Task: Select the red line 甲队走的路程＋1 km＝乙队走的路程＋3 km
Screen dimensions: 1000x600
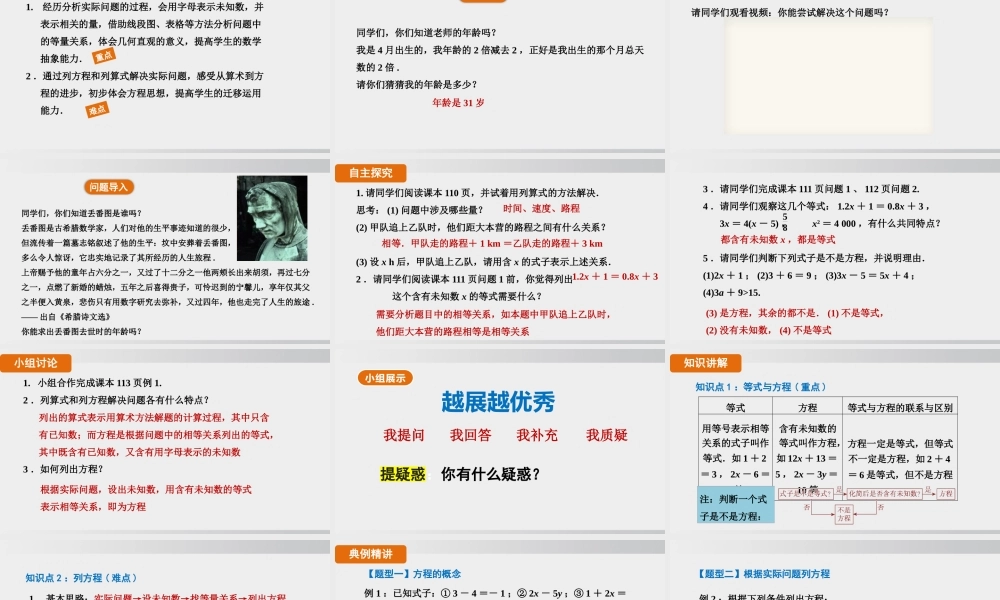Action: click(x=492, y=243)
